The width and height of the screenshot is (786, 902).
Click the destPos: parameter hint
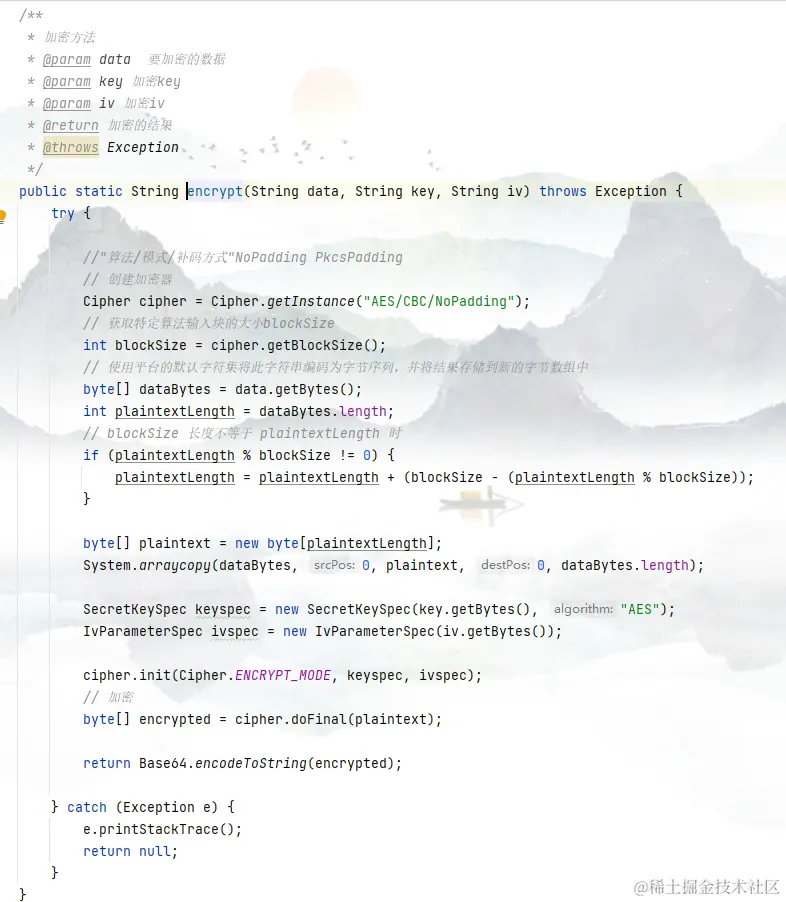[505, 565]
